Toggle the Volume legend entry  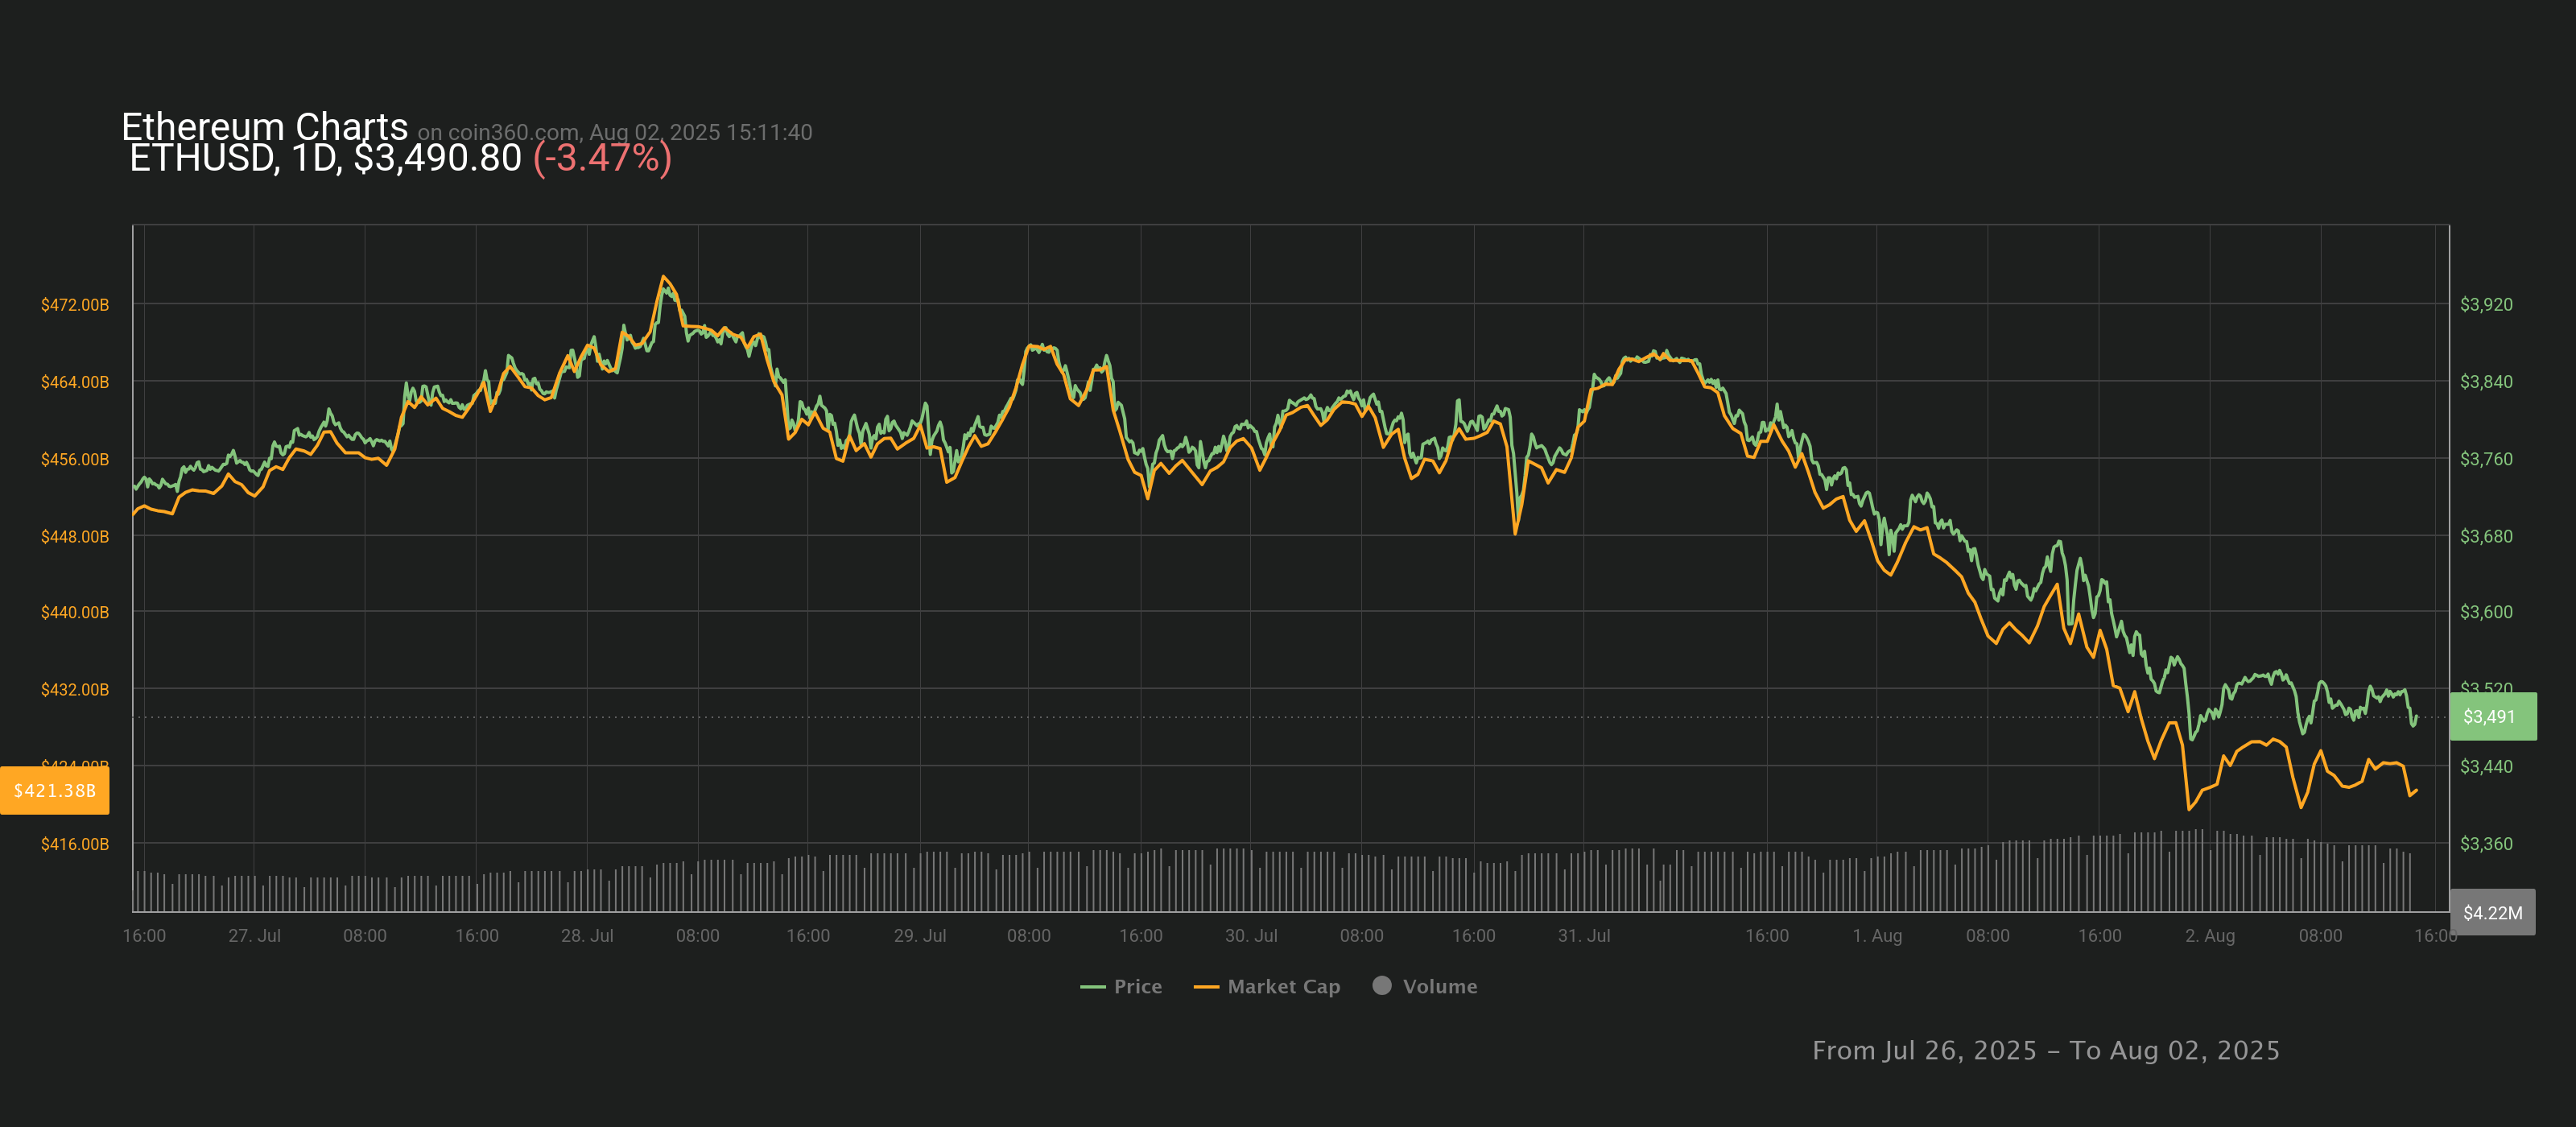[1424, 986]
